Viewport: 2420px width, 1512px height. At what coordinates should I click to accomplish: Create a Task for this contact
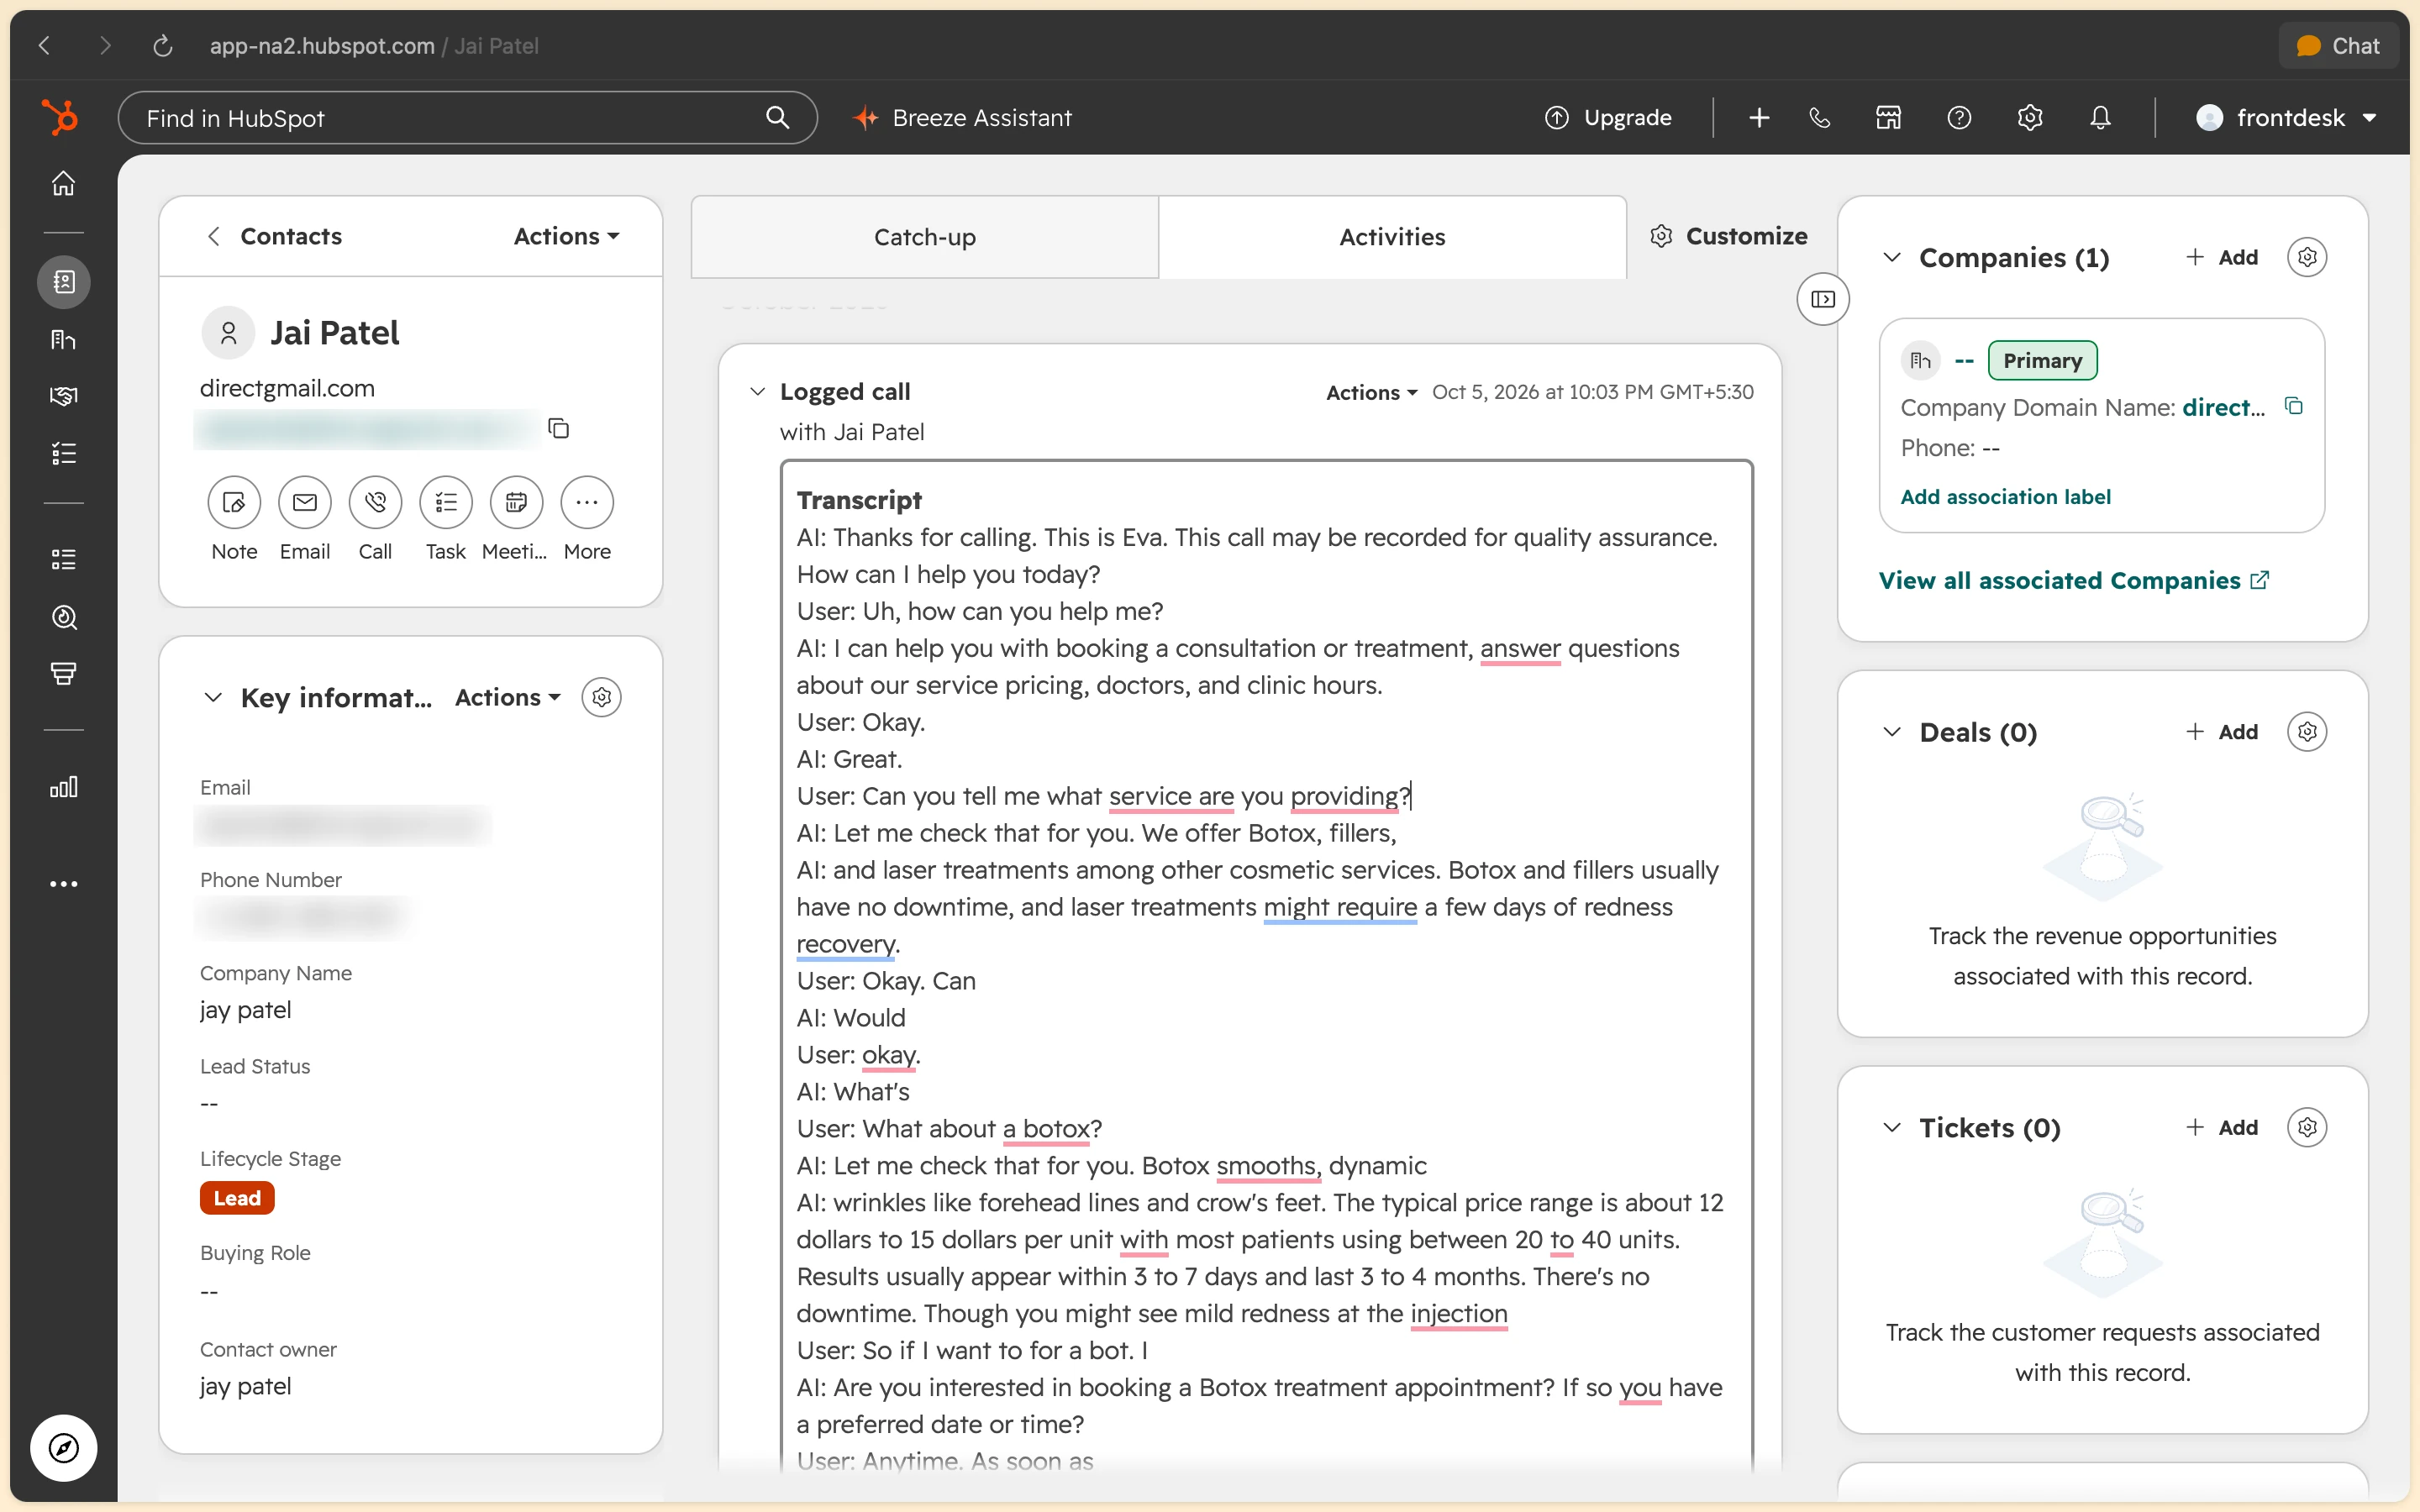pos(446,502)
